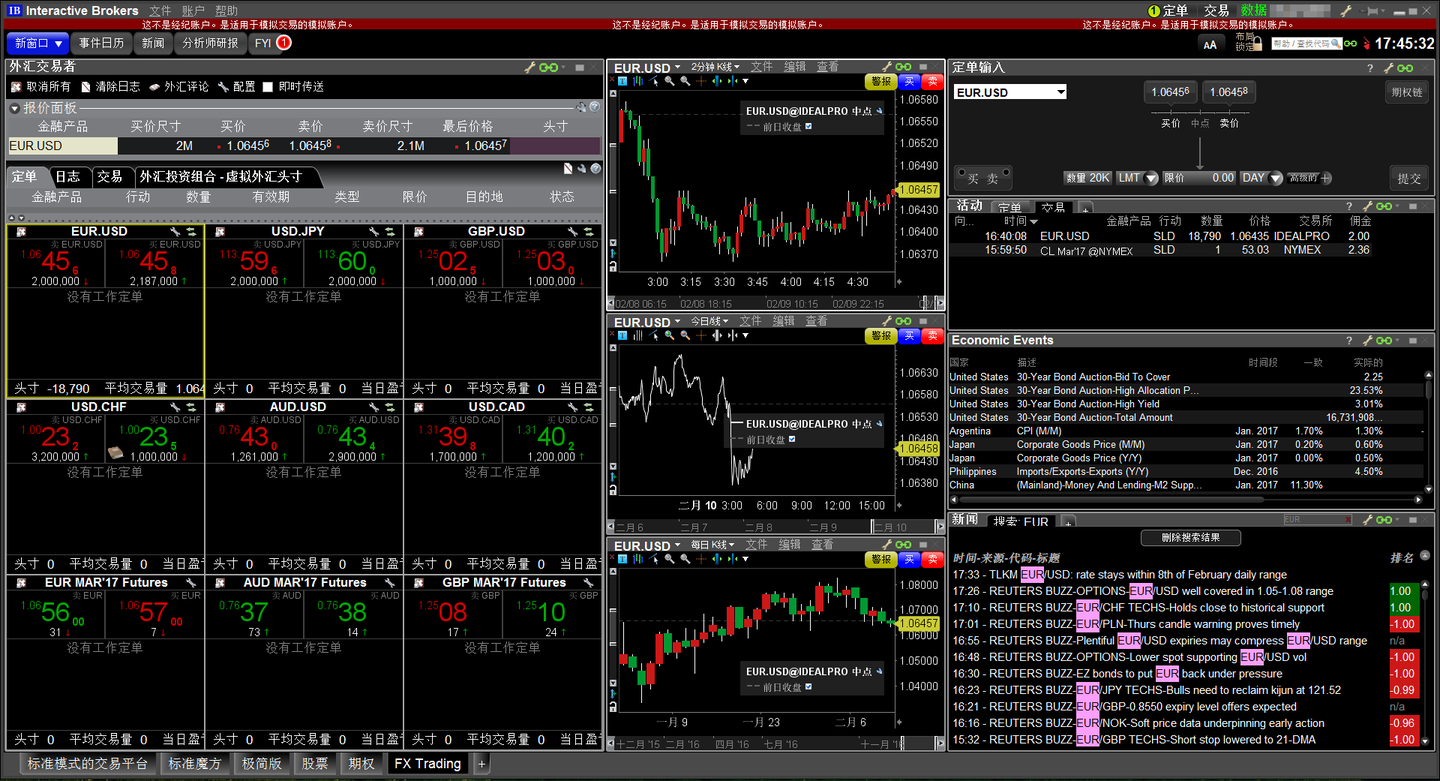The width and height of the screenshot is (1440, 781).
Task: Zoom out on the 今日线 chart
Action: 685,336
